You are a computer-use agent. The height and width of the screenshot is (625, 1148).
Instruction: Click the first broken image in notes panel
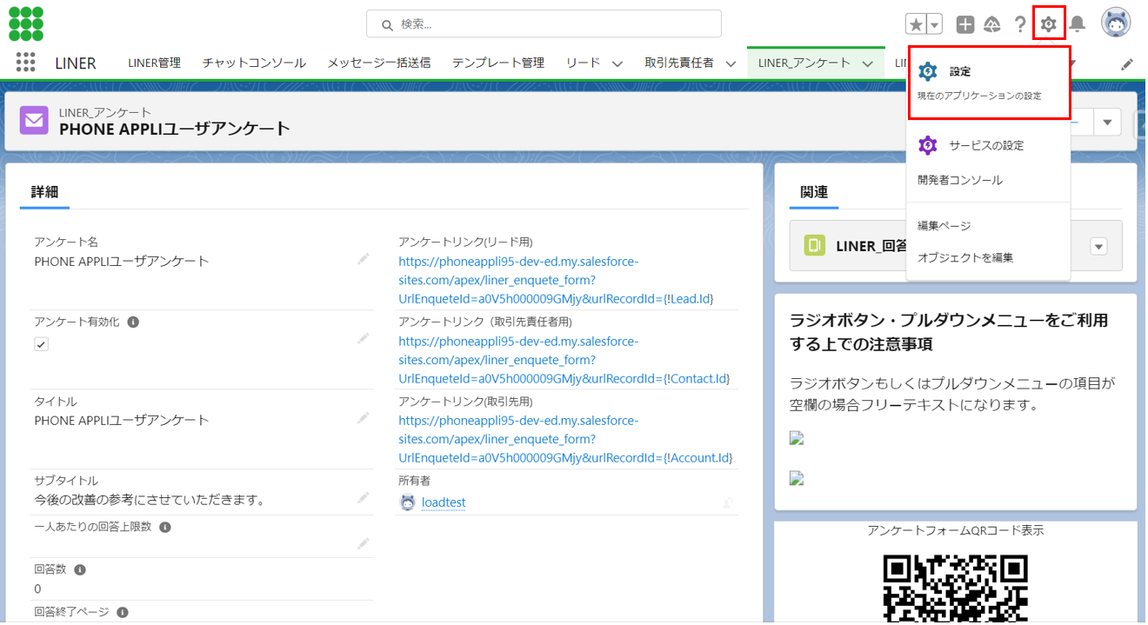pos(797,438)
